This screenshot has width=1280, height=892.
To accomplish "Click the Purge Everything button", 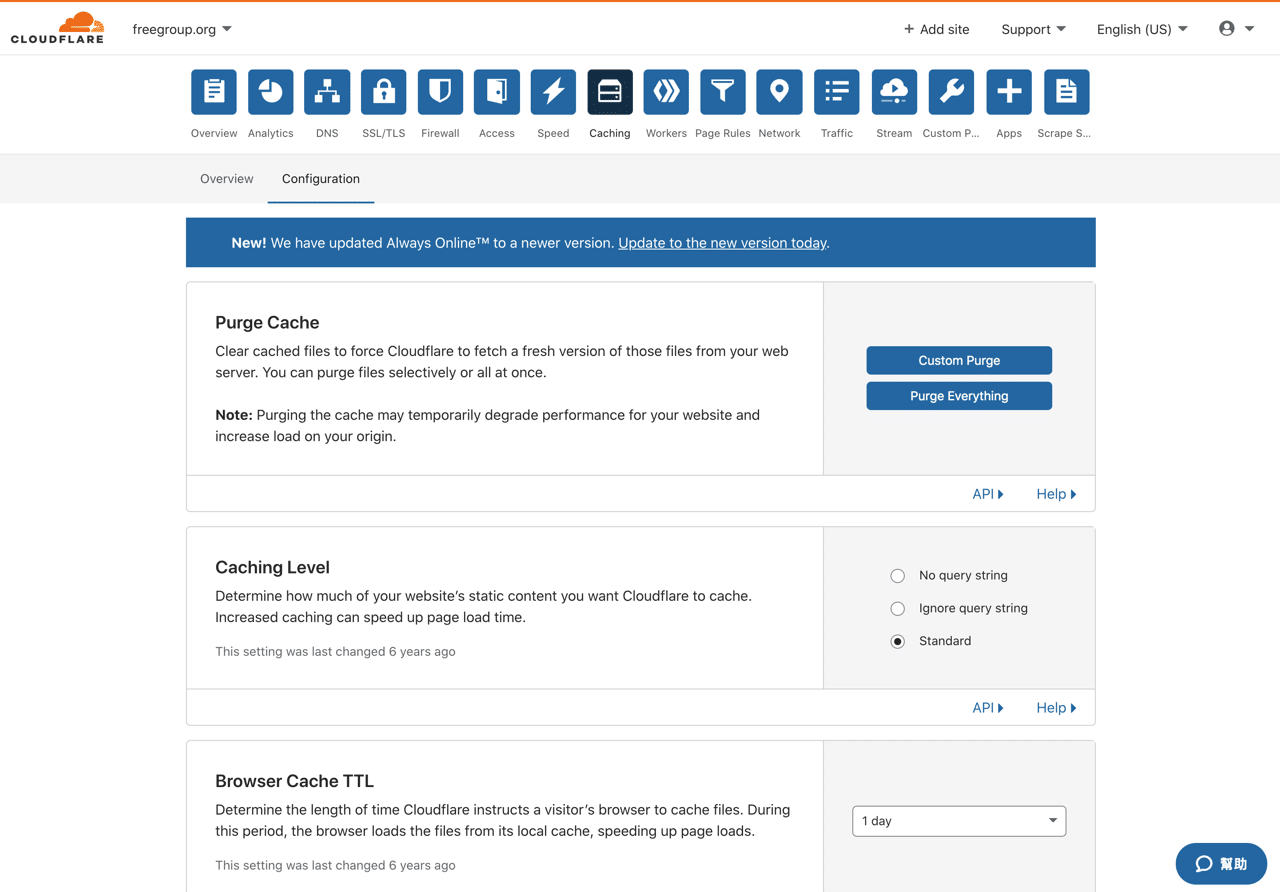I will (x=959, y=396).
